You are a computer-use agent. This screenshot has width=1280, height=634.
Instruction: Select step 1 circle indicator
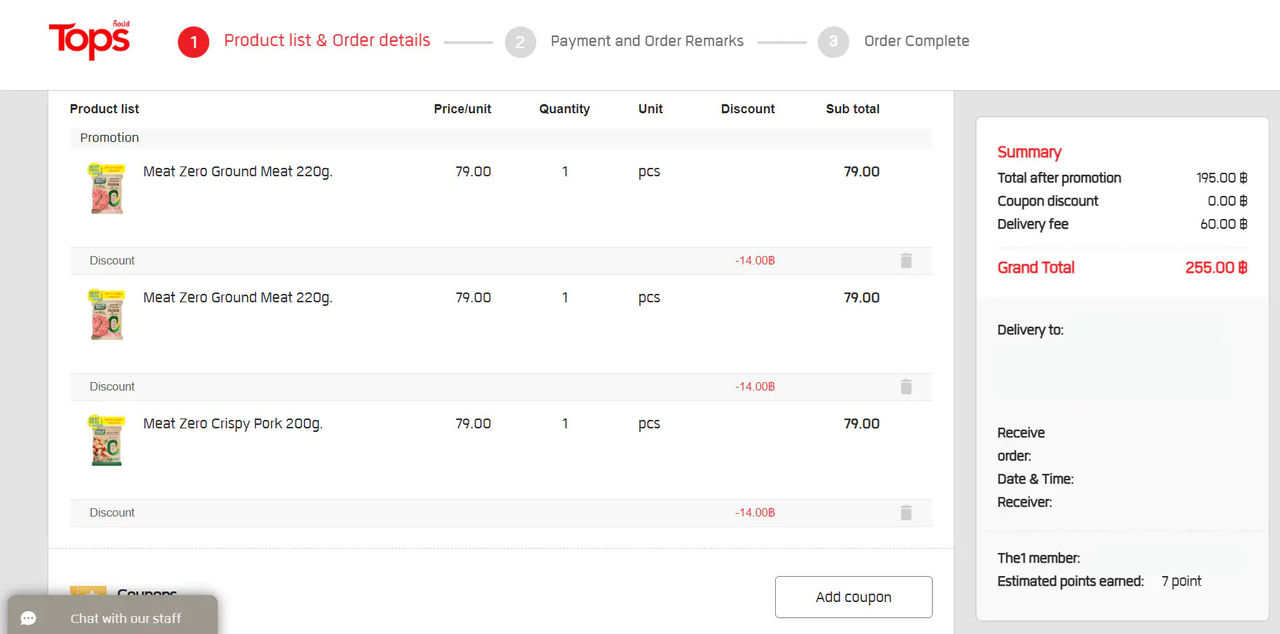[x=193, y=42]
